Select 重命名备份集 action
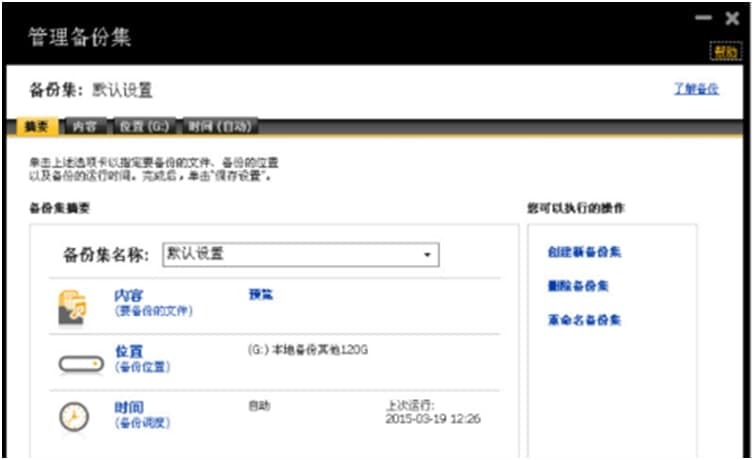754x460 pixels. (585, 320)
